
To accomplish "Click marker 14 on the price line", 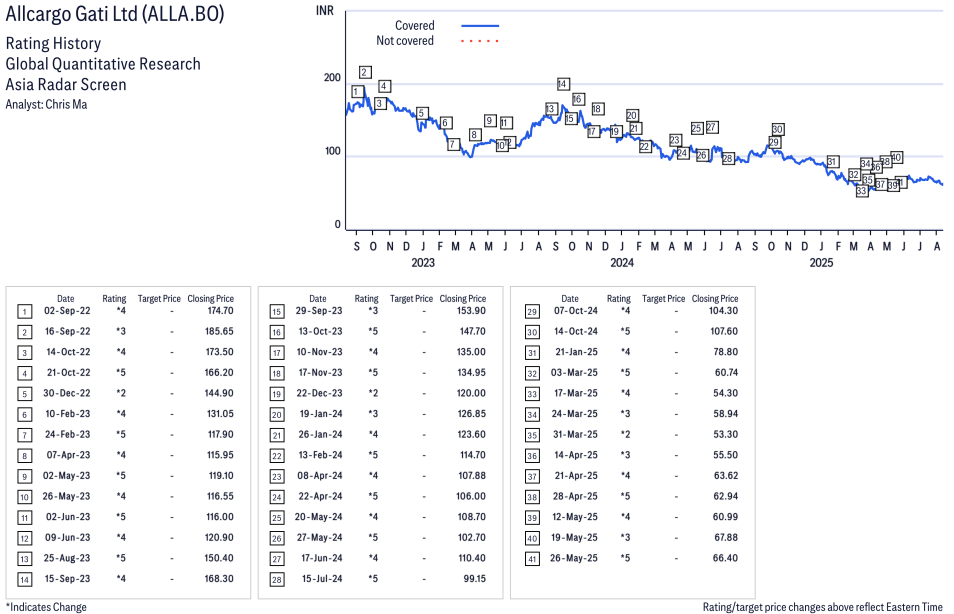I will coord(563,84).
